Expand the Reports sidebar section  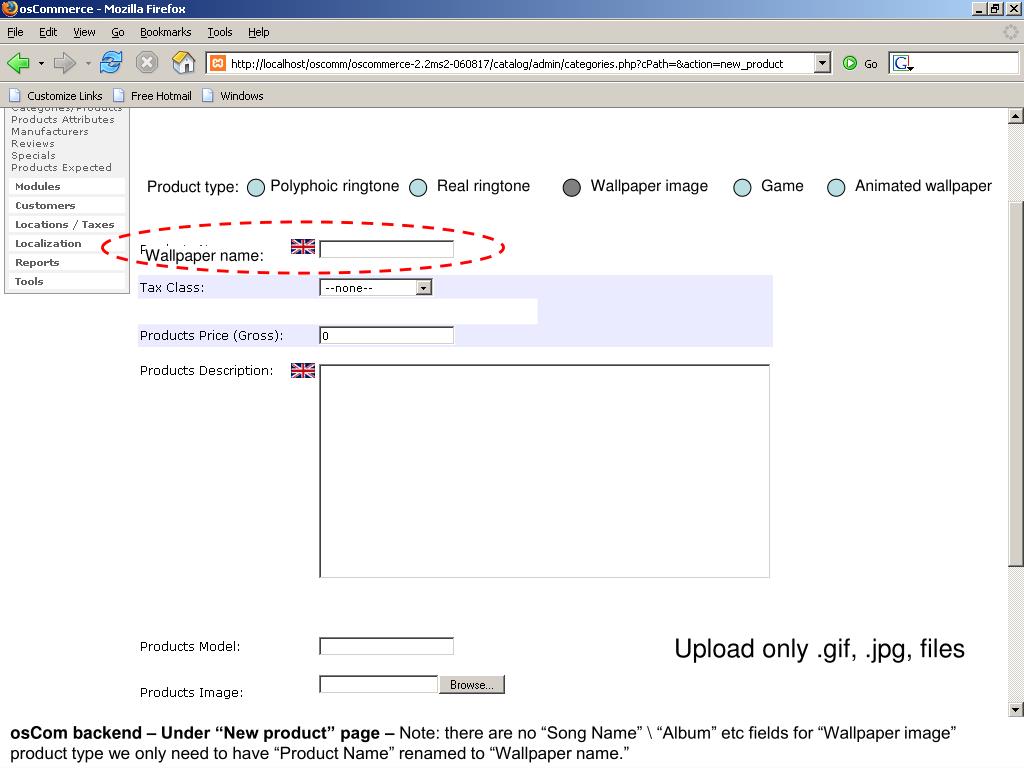pyautogui.click(x=66, y=263)
